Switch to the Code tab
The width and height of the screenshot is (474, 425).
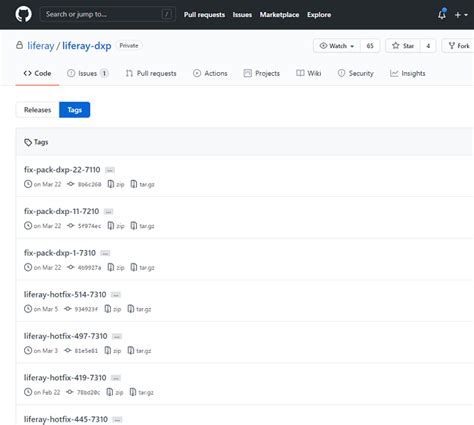(x=37, y=73)
